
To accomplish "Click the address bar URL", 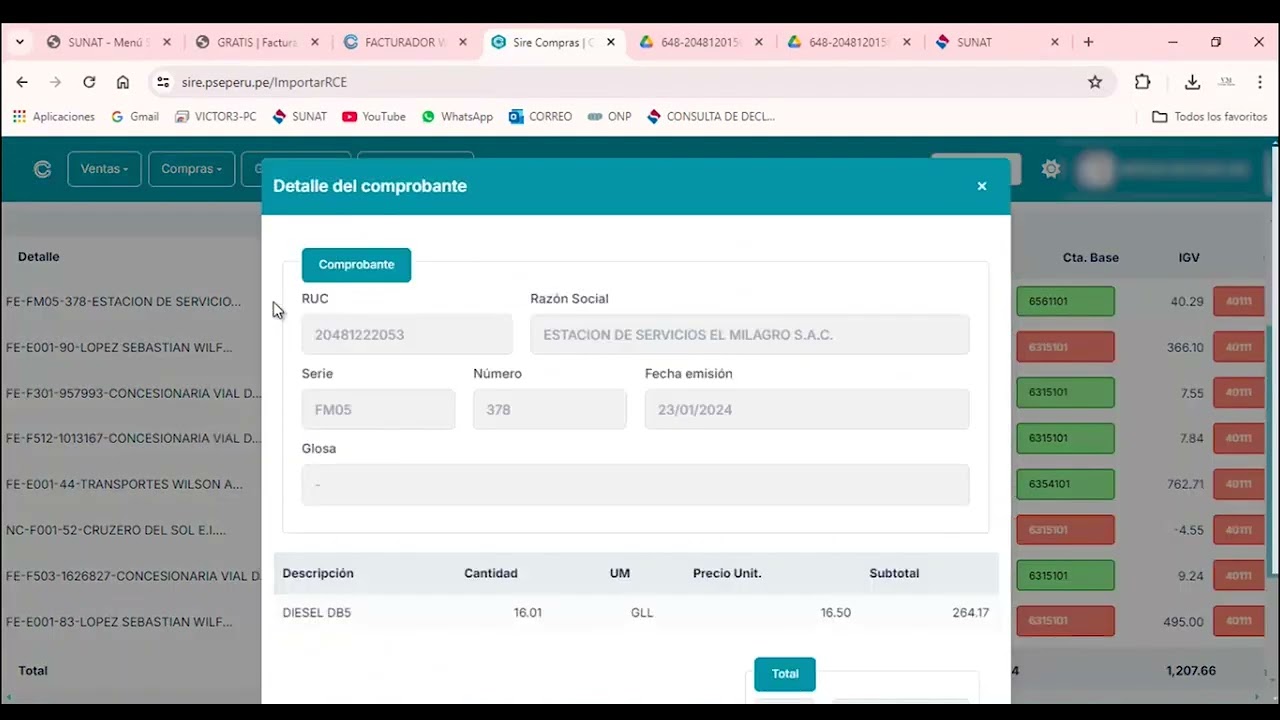I will click(x=264, y=82).
